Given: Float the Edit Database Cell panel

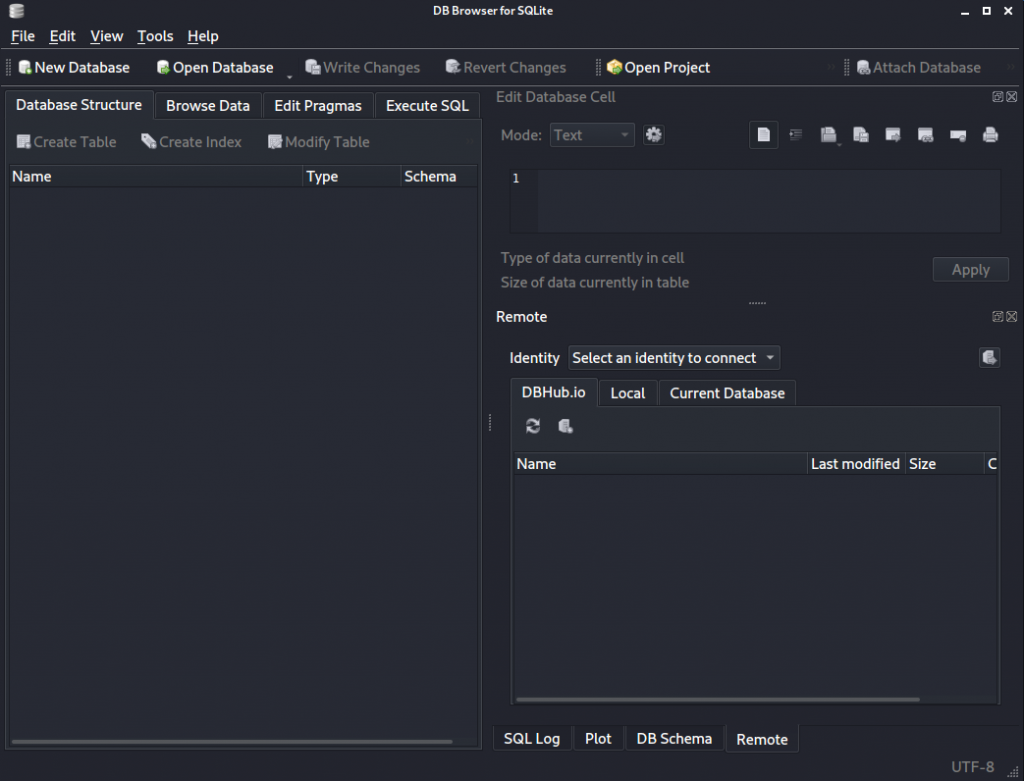Looking at the screenshot, I should point(998,97).
